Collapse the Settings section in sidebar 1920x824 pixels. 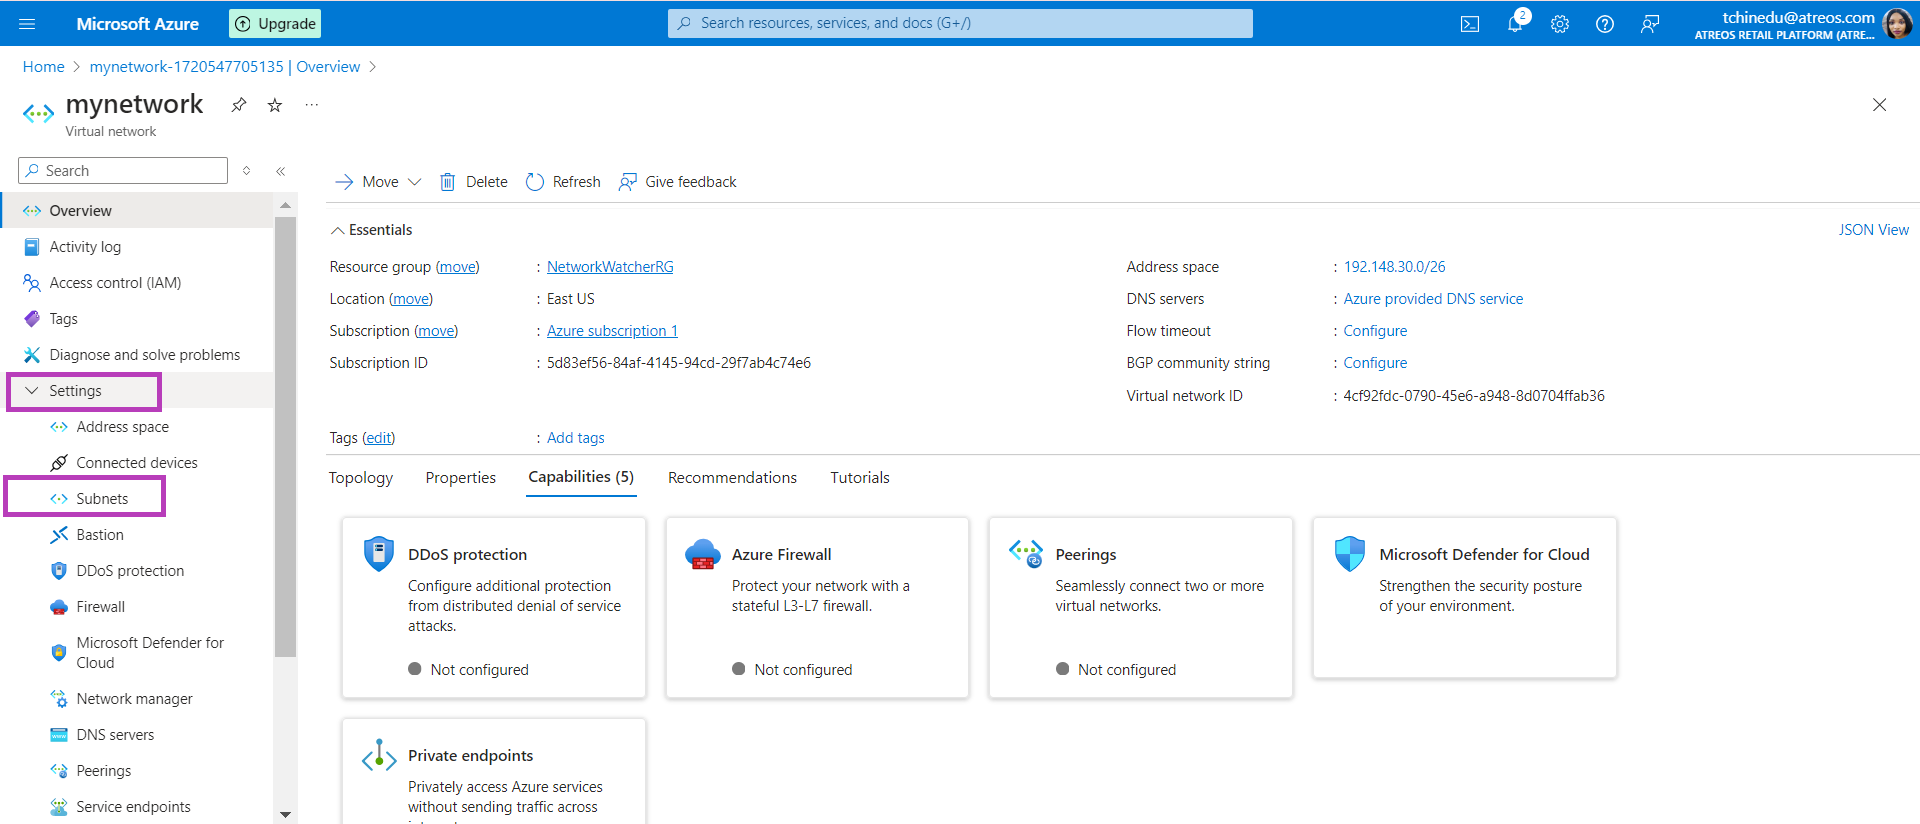coord(32,391)
